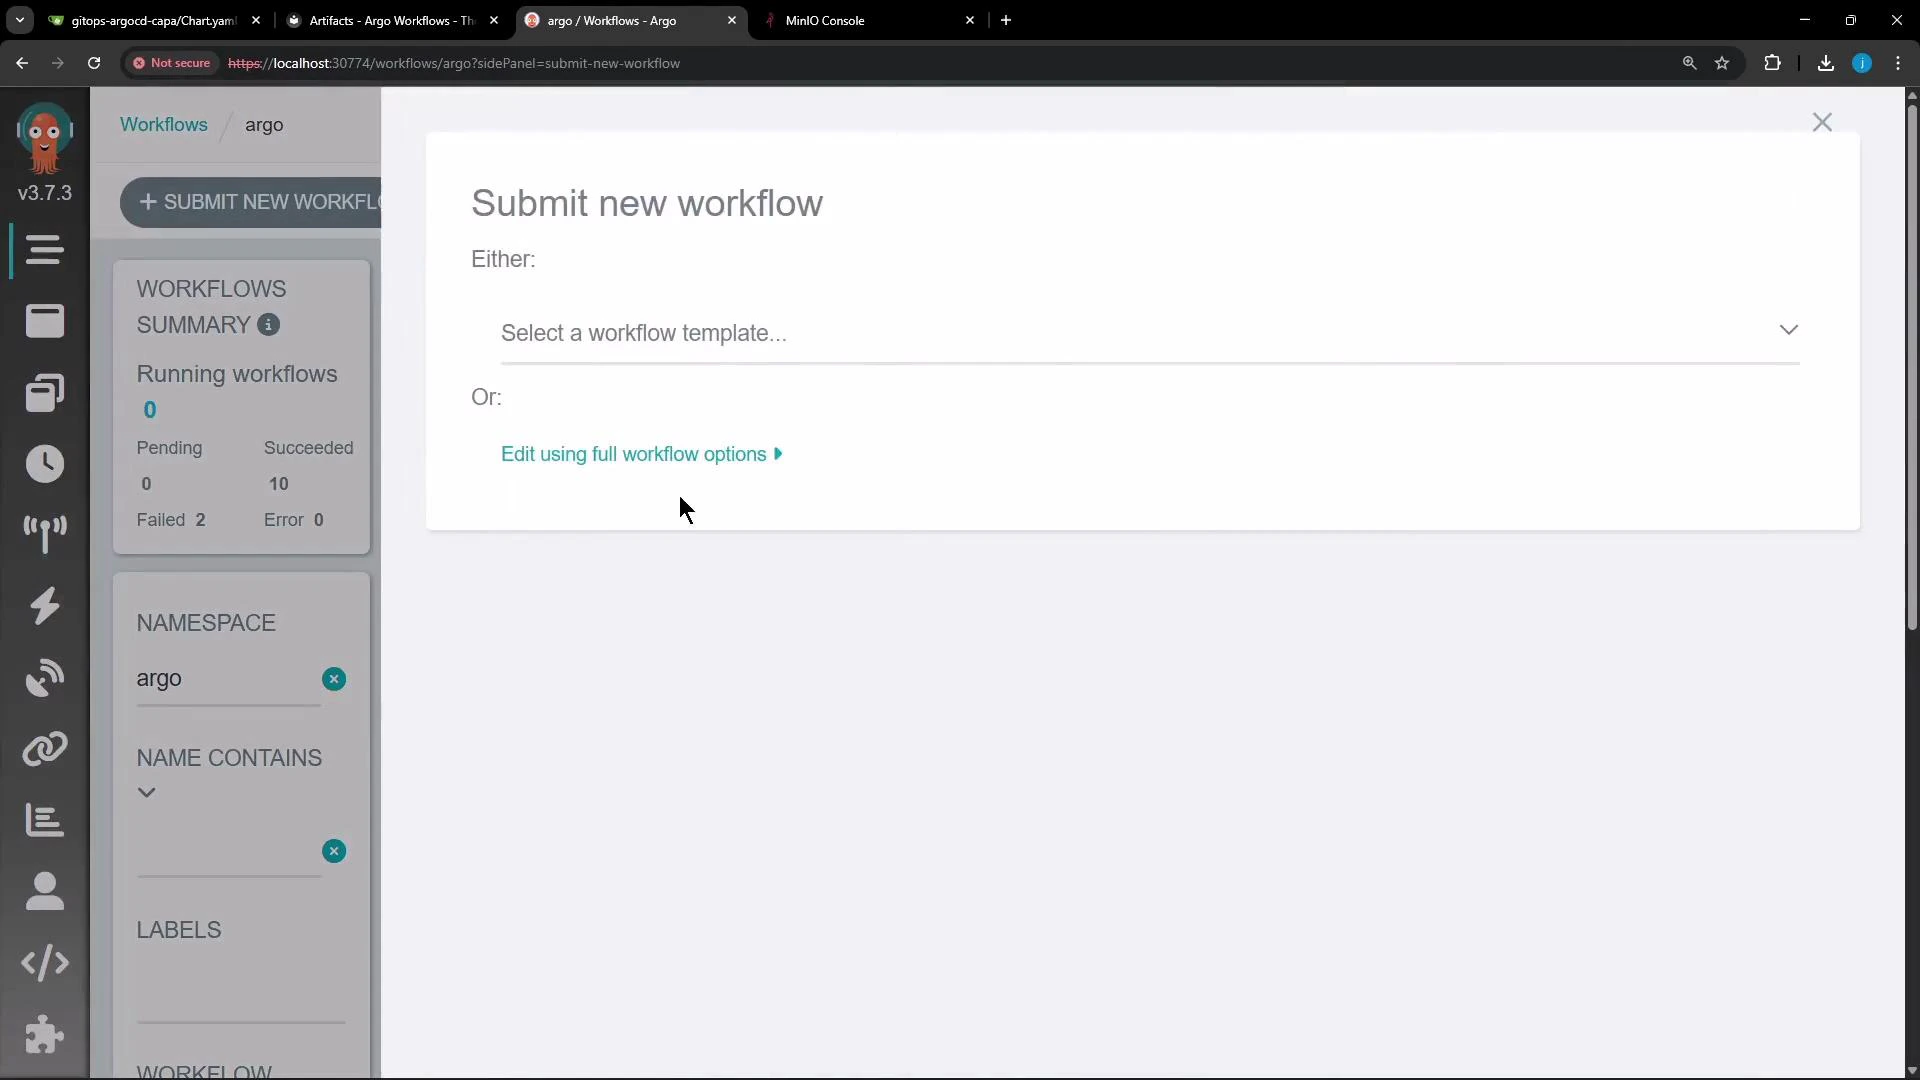Open the Reports chart icon
The width and height of the screenshot is (1920, 1080).
click(44, 820)
